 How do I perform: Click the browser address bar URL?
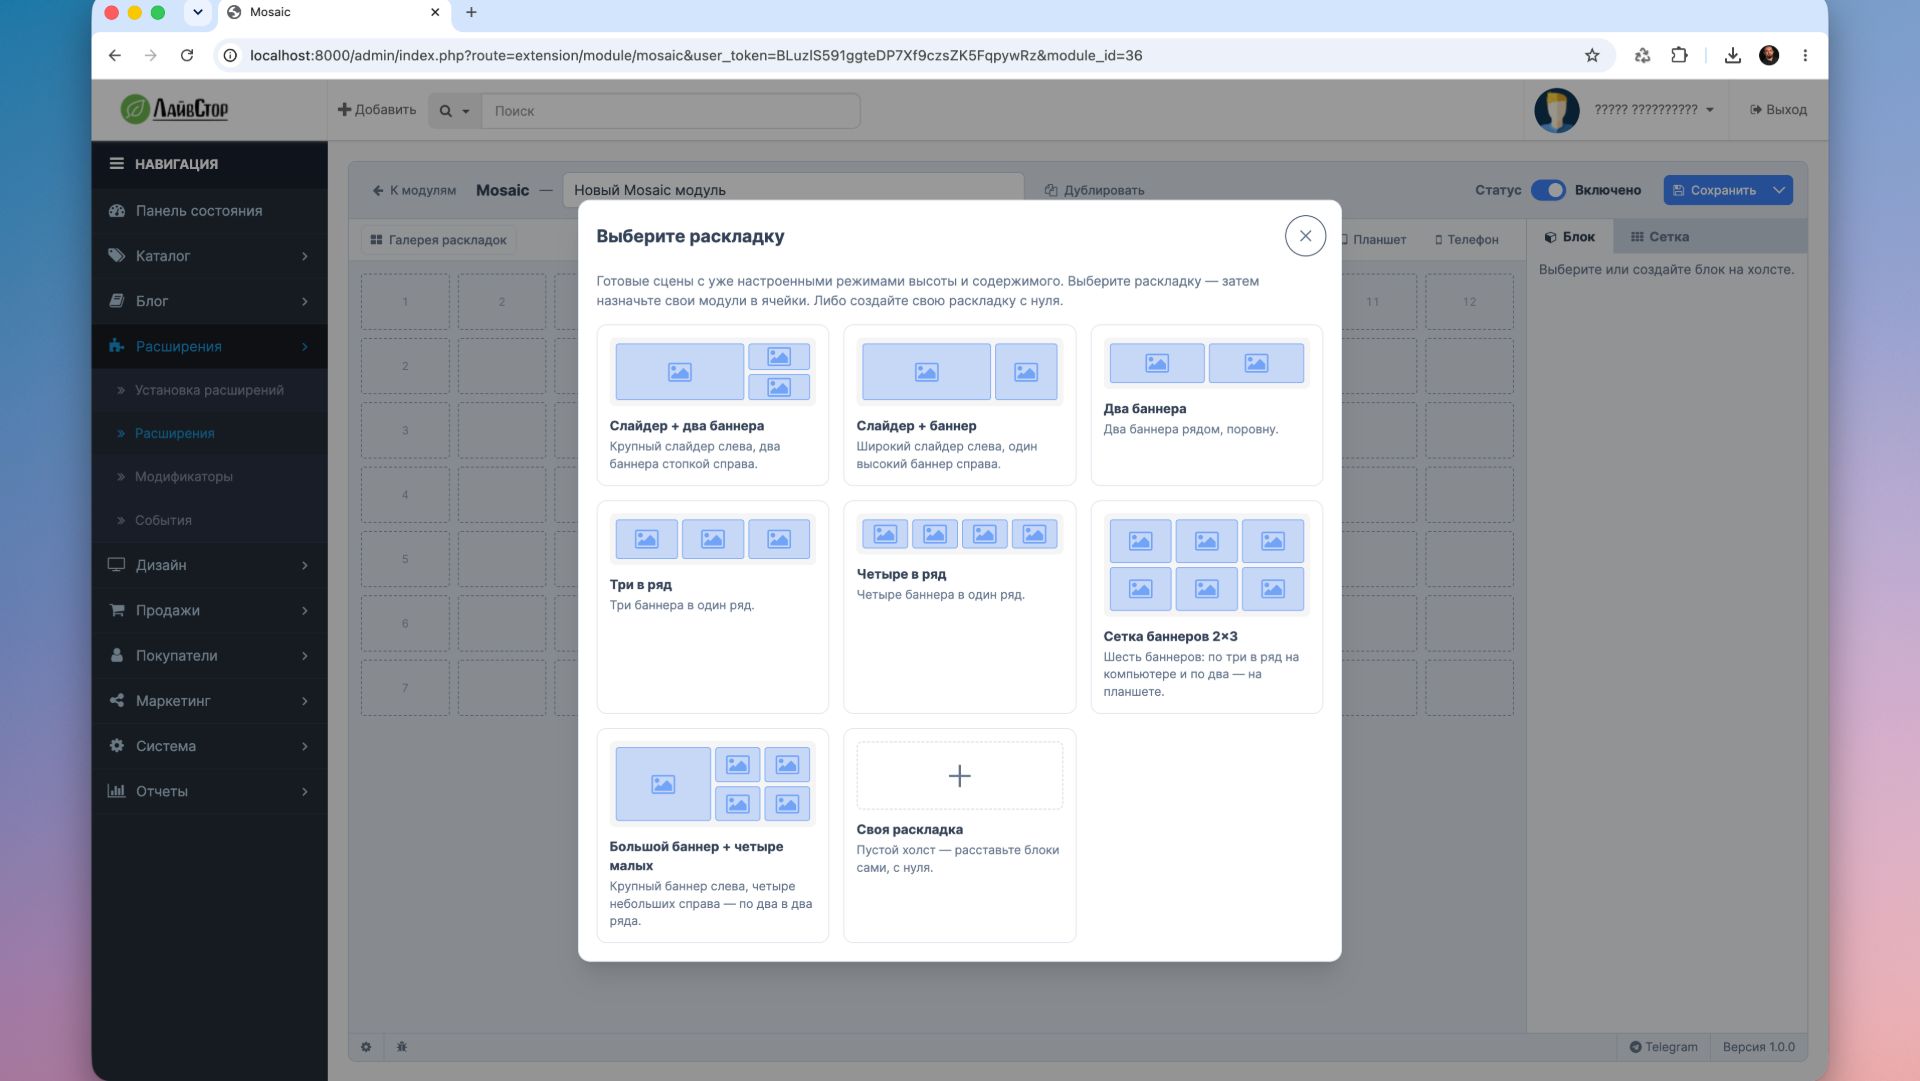(x=696, y=55)
